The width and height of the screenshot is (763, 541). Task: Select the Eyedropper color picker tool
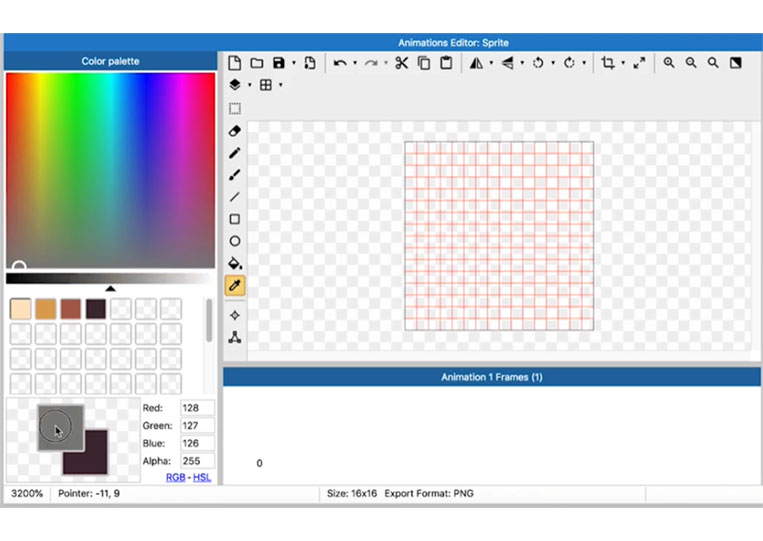click(235, 286)
